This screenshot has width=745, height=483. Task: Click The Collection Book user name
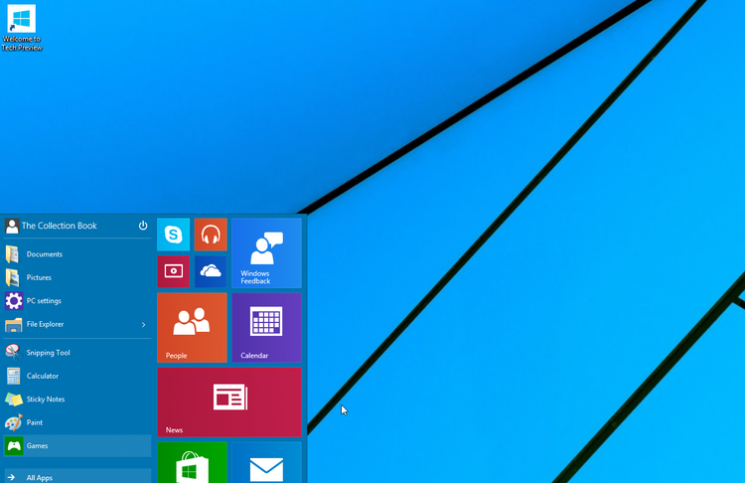[59, 226]
